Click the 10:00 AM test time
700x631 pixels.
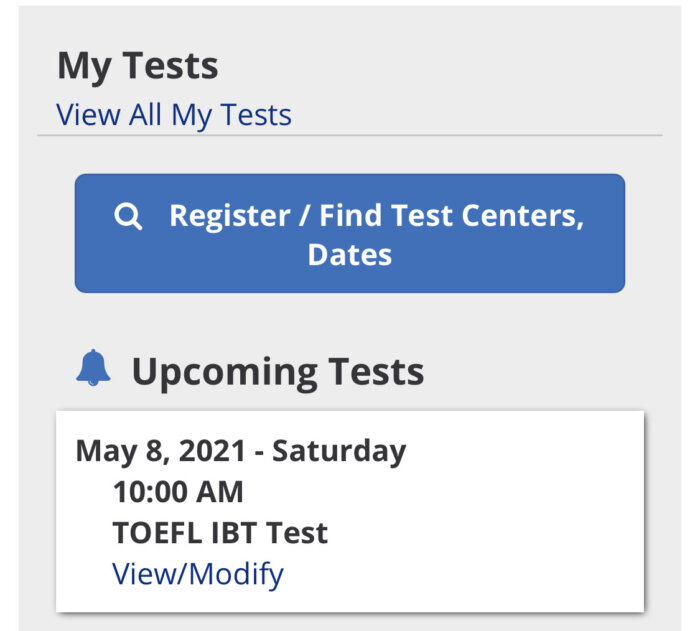point(178,492)
